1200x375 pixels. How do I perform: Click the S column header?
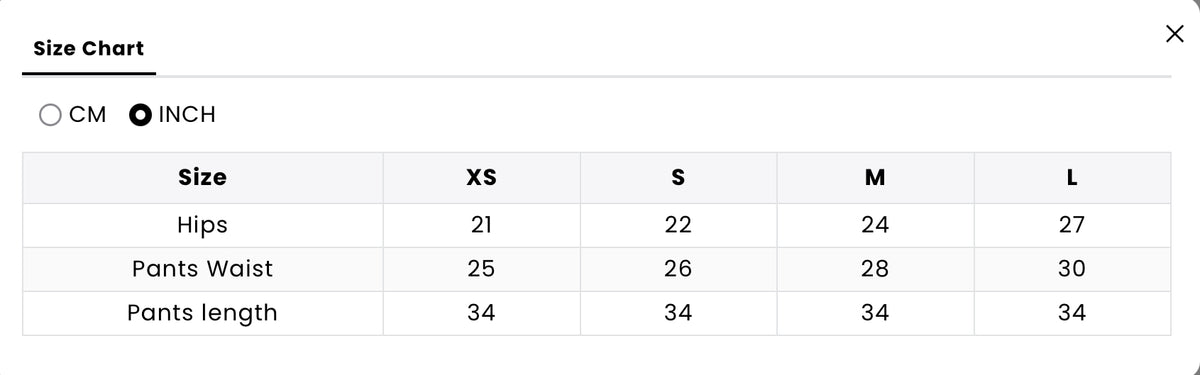[678, 178]
